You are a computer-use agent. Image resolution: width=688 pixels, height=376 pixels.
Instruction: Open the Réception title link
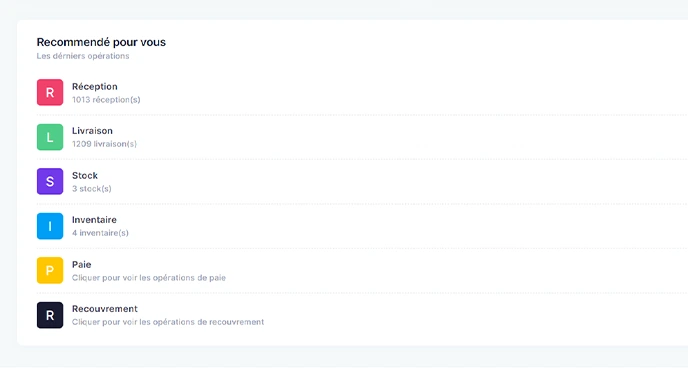click(x=95, y=86)
